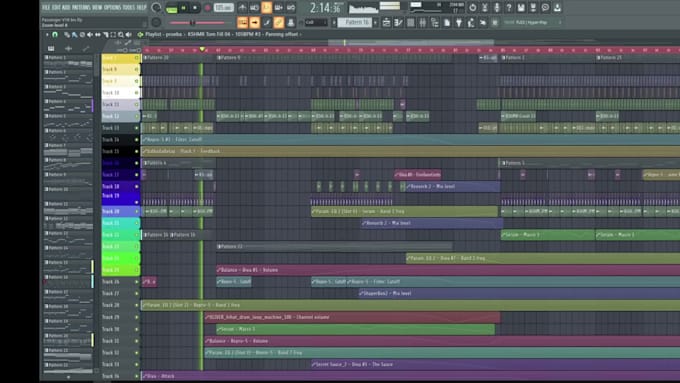
Task: Click the transport play button
Action: coord(183,8)
